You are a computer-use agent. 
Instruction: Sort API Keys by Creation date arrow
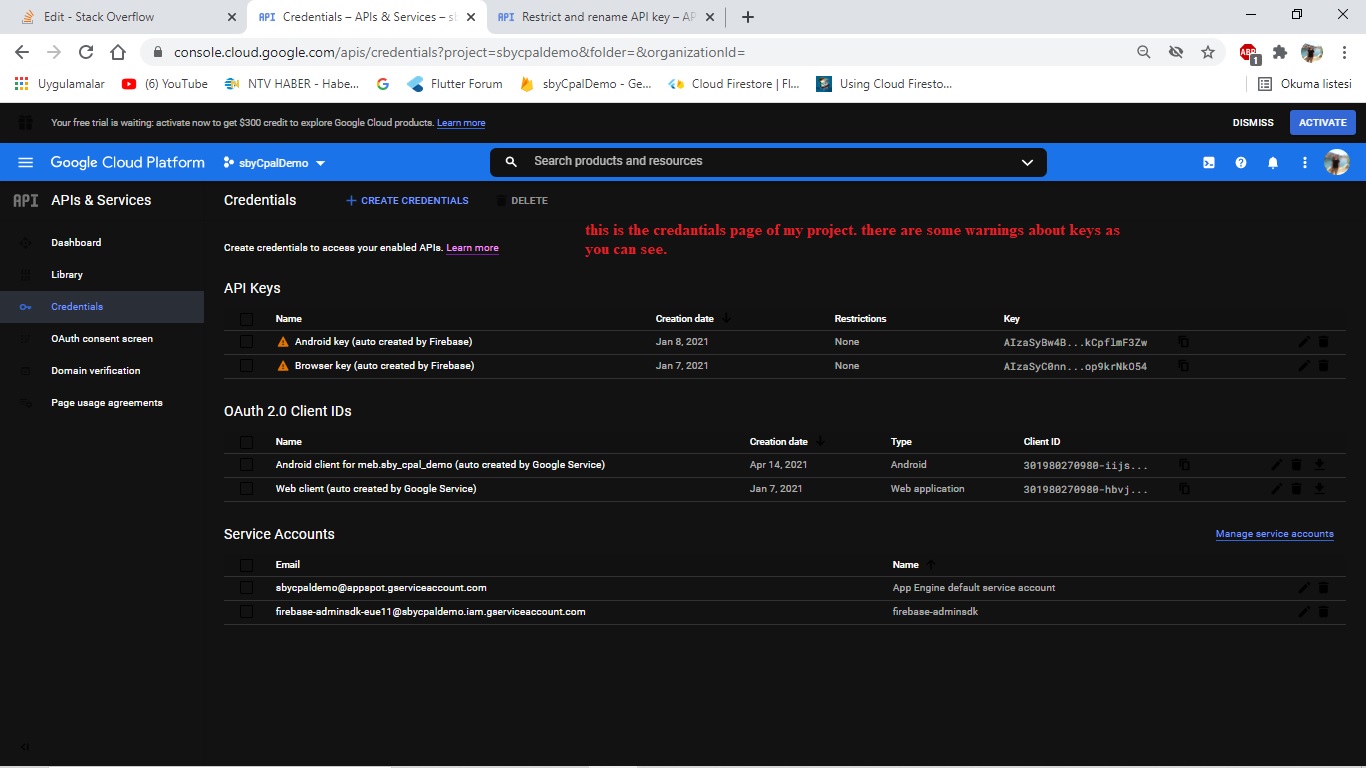pyautogui.click(x=727, y=318)
